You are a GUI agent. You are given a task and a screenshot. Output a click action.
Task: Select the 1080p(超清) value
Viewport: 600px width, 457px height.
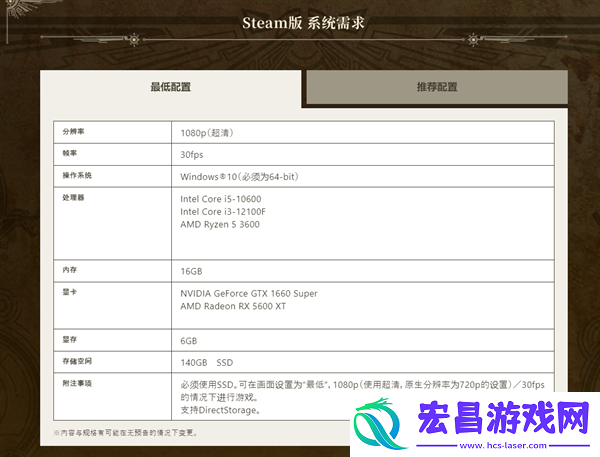pos(207,133)
